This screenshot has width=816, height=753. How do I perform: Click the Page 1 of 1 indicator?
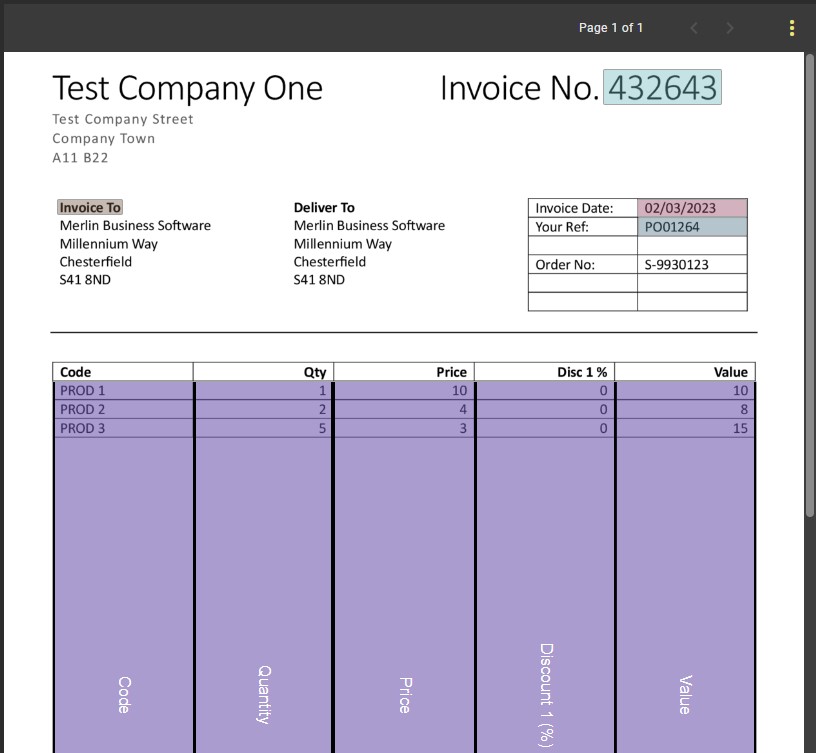point(611,28)
